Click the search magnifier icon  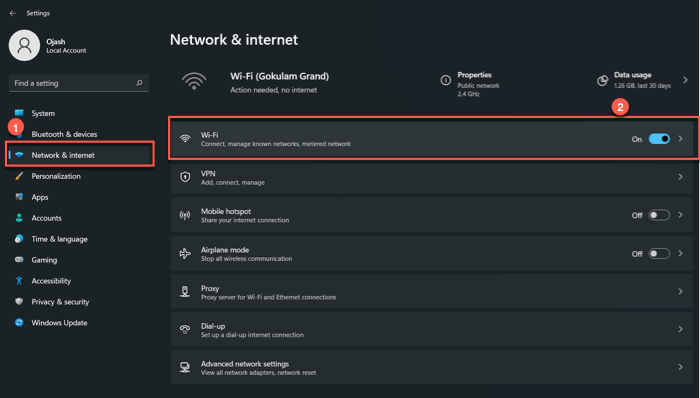[x=139, y=83]
